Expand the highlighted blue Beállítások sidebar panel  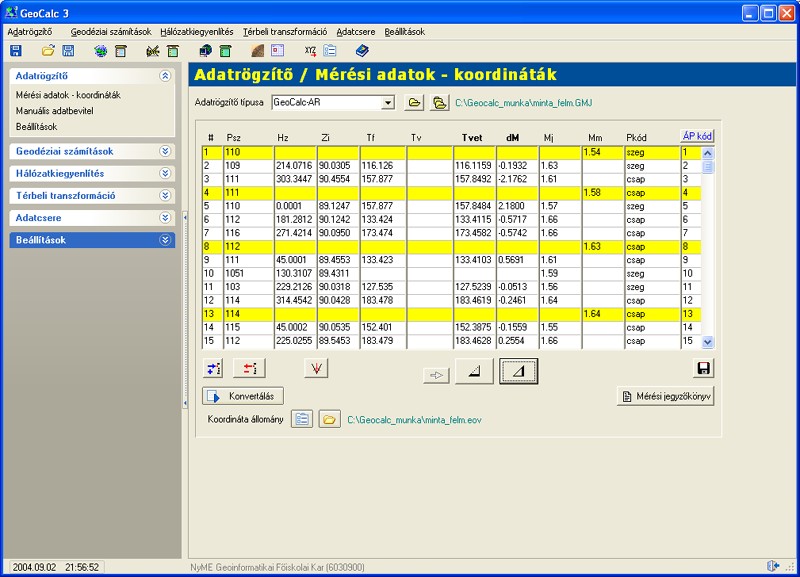165,240
